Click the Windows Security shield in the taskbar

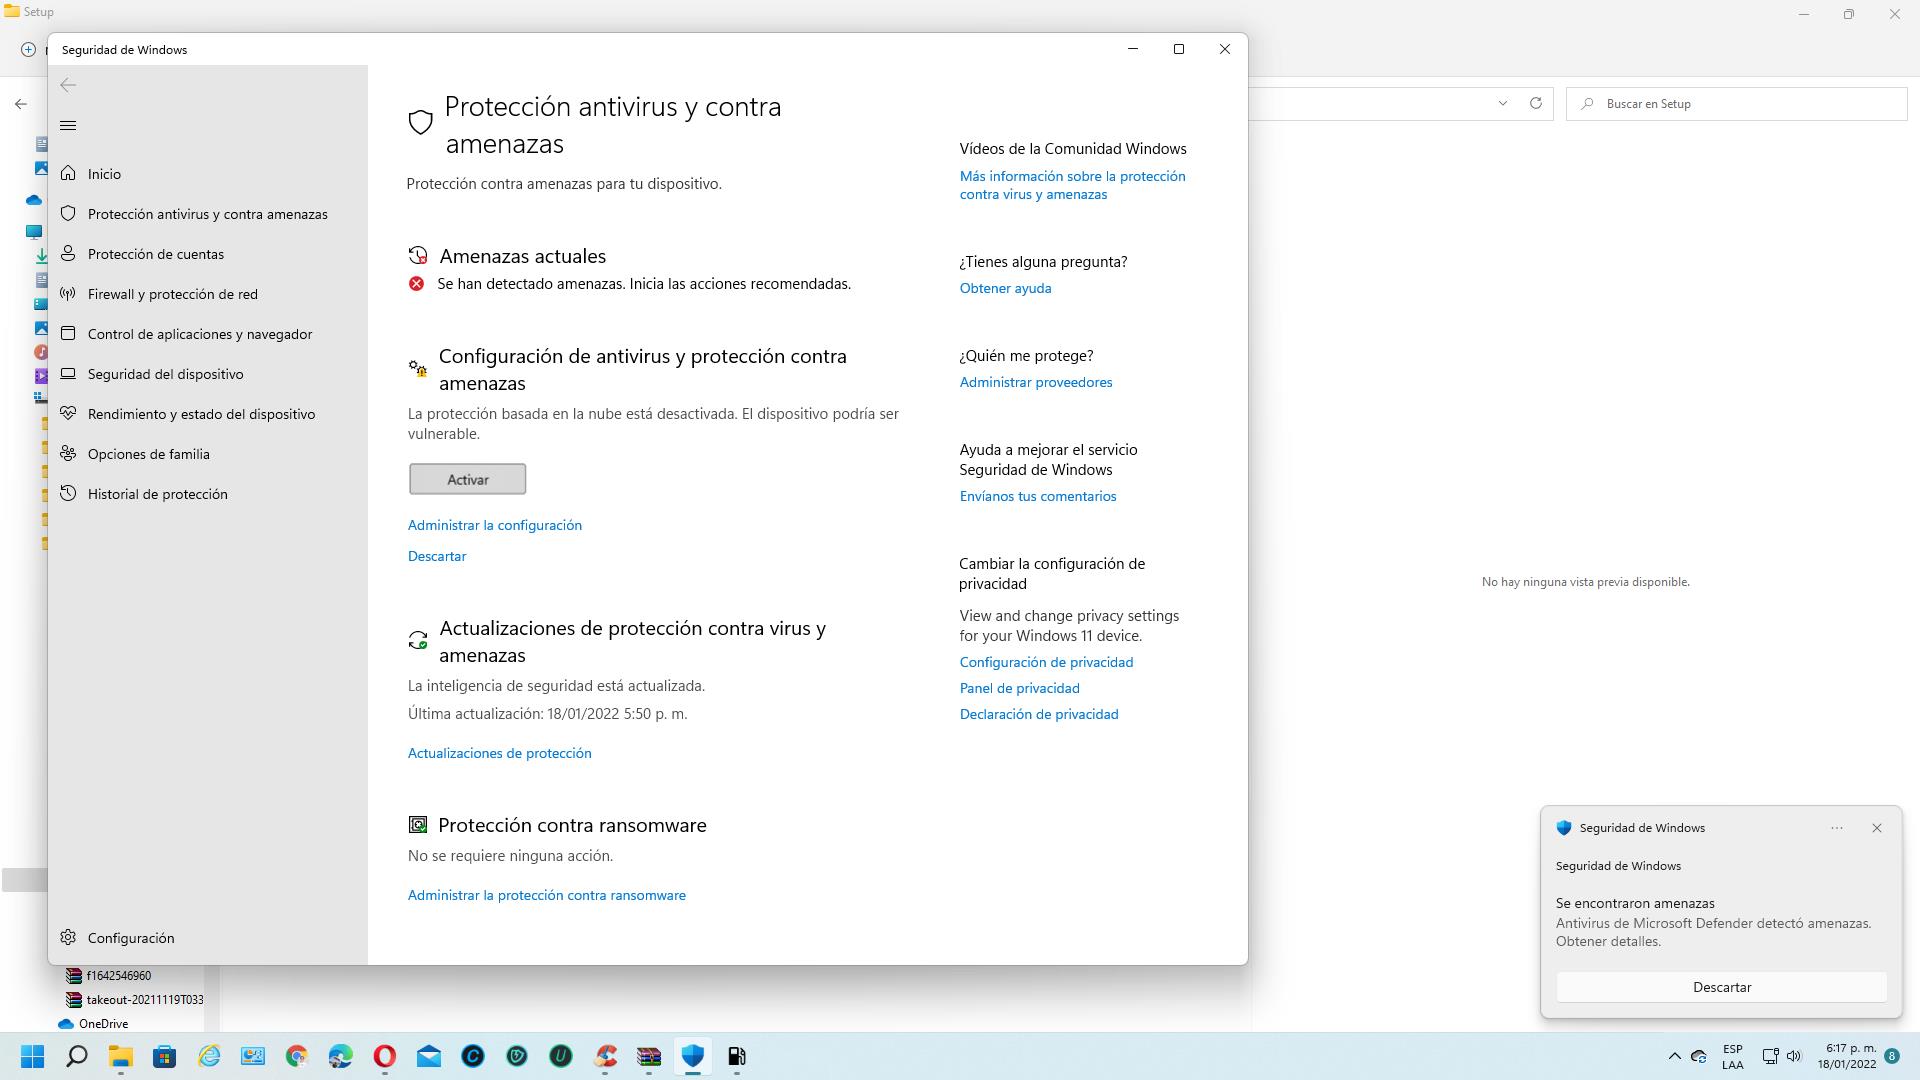[692, 1056]
